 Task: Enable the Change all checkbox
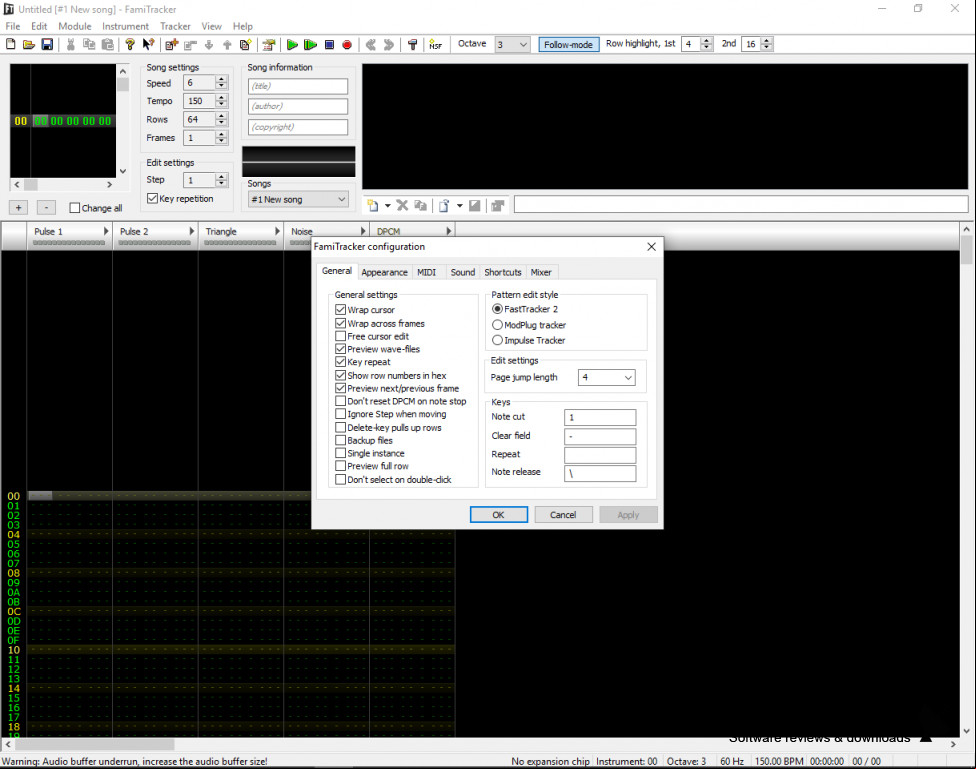tap(75, 208)
